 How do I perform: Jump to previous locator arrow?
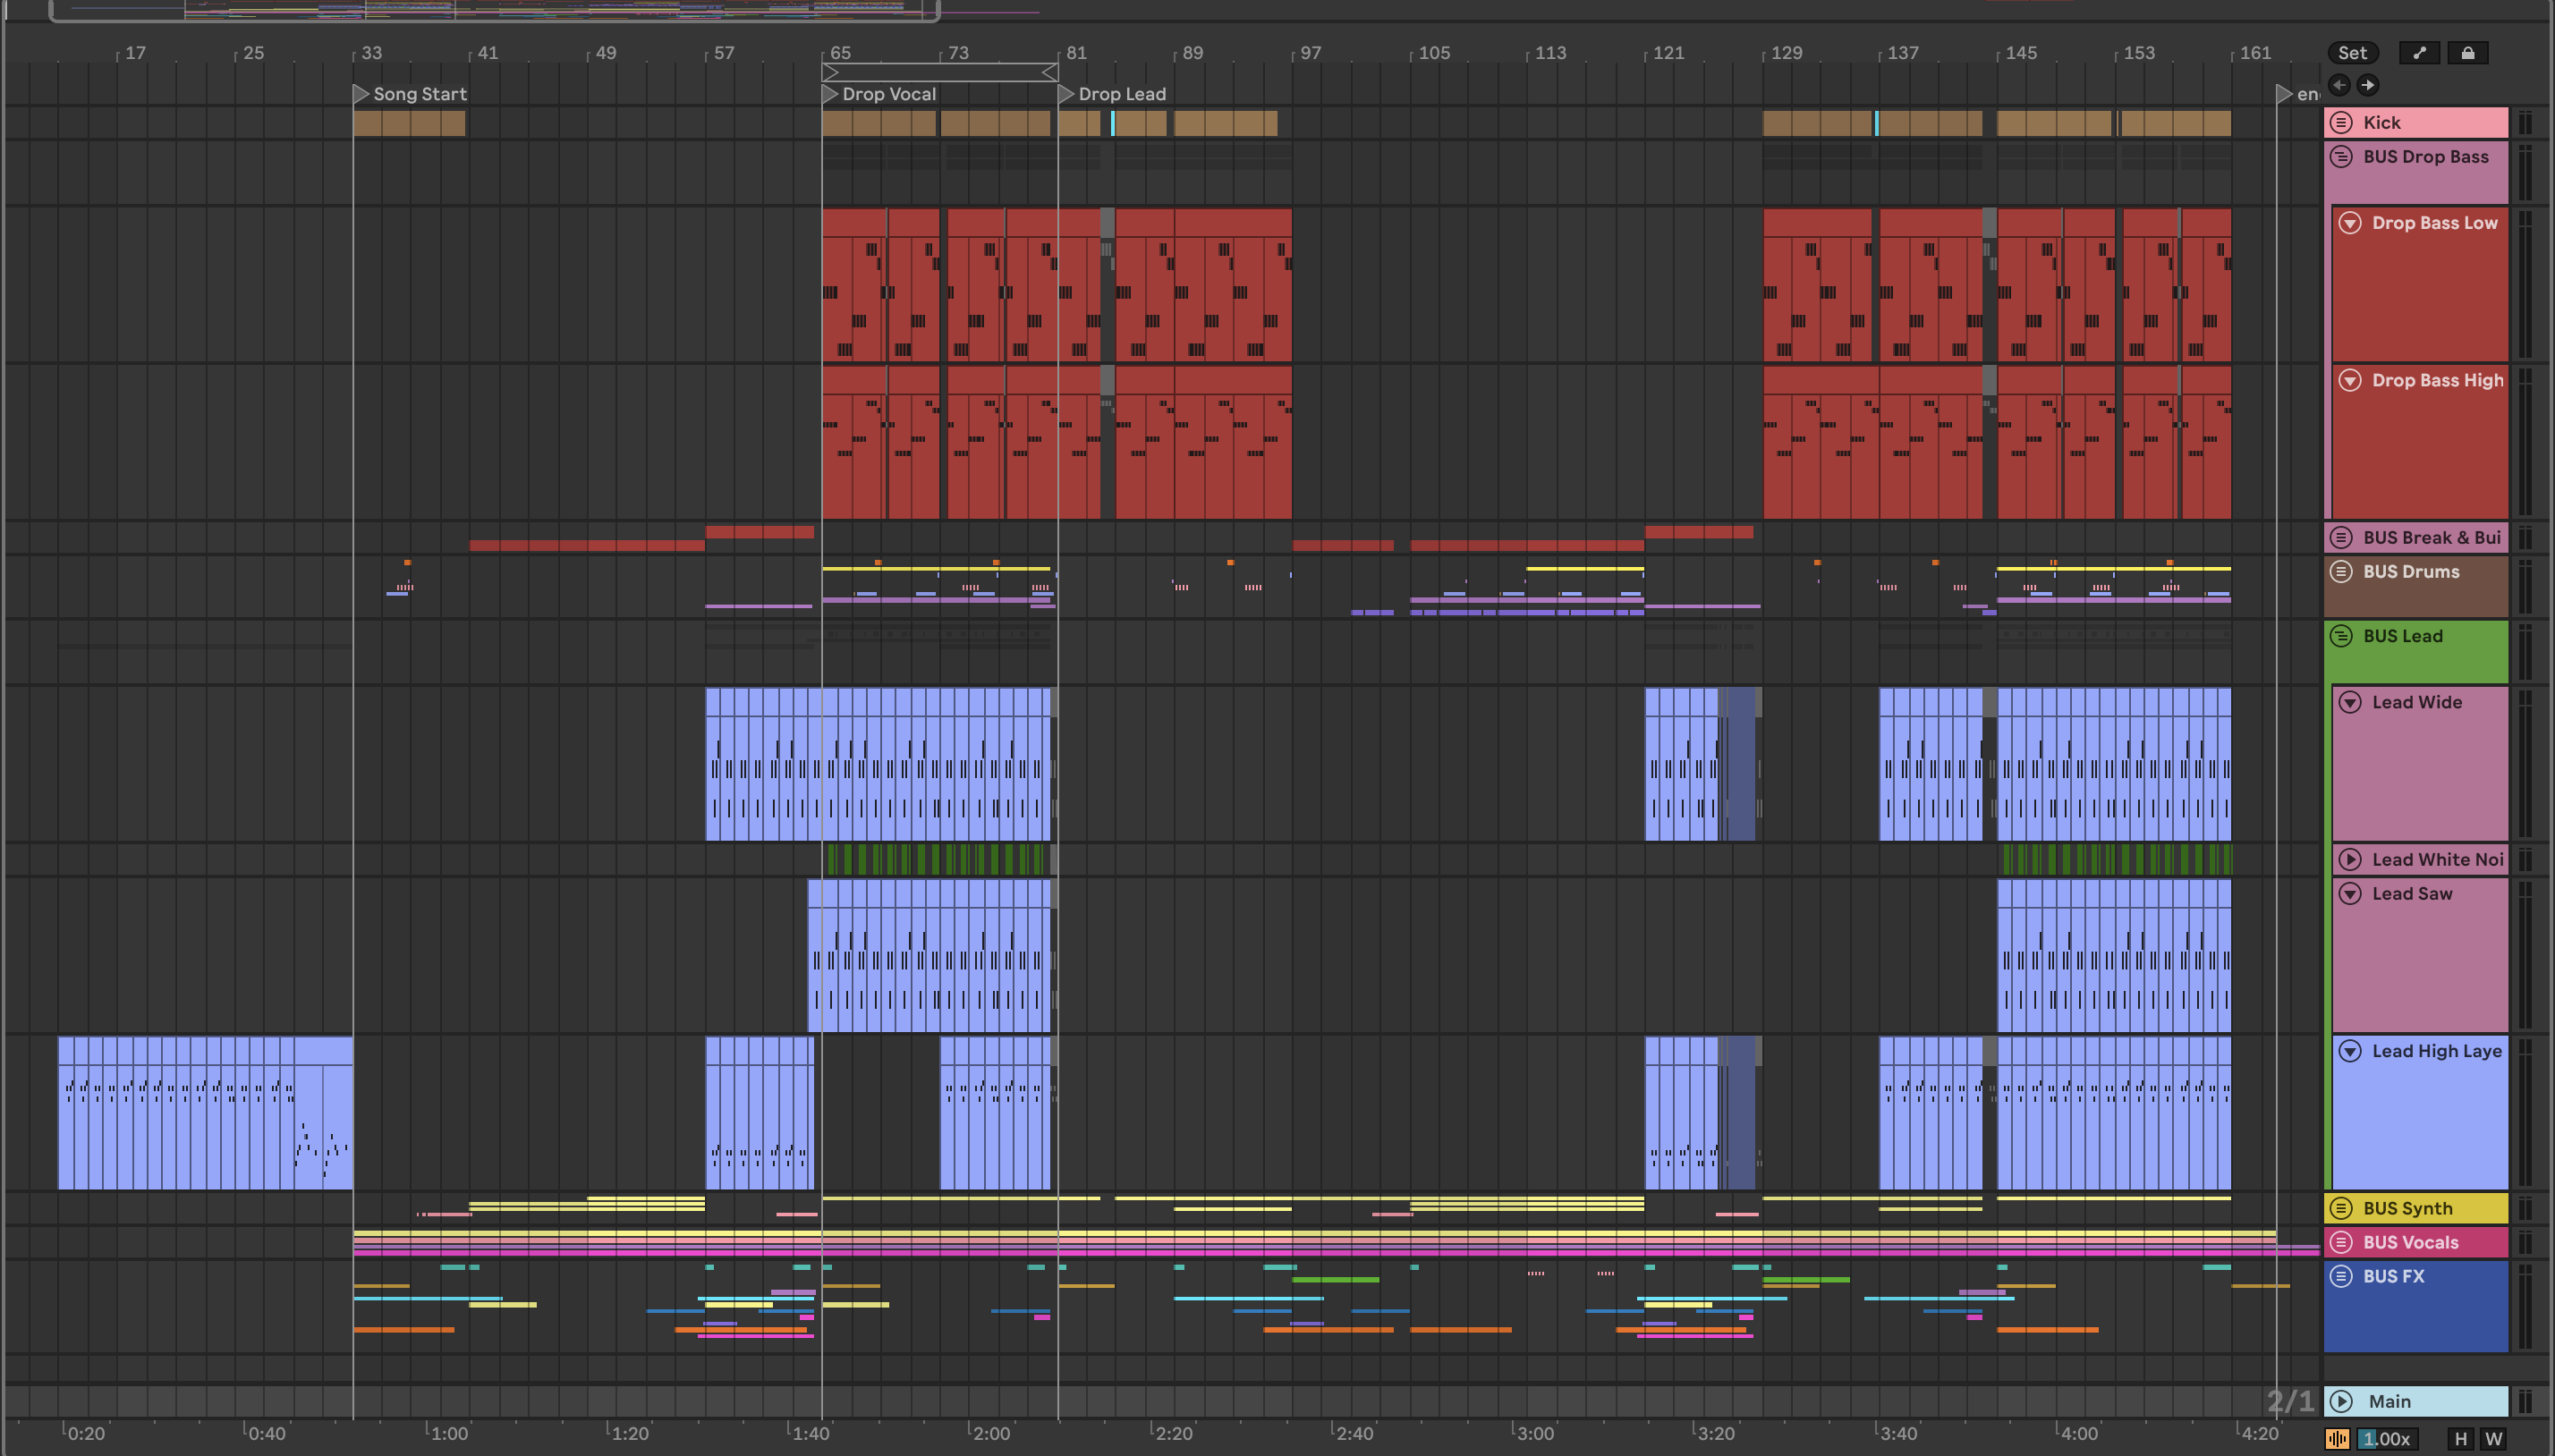(x=2339, y=85)
